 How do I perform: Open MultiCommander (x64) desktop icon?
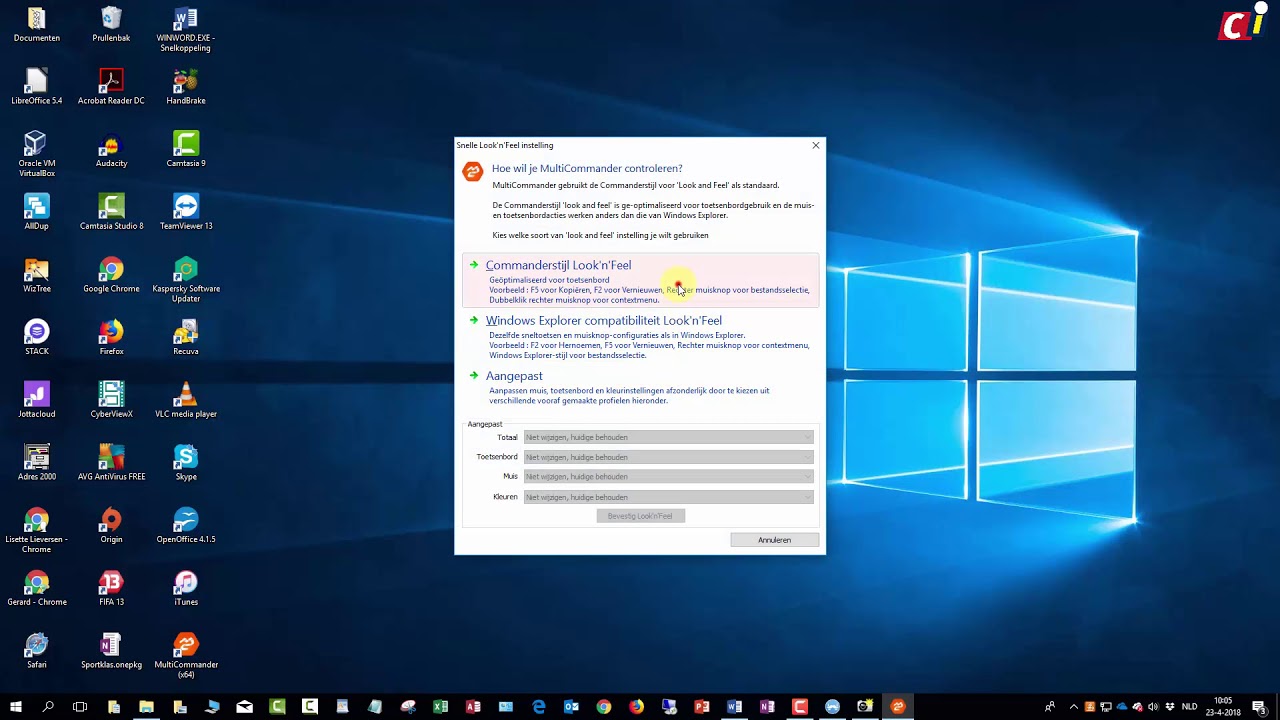[x=185, y=656]
